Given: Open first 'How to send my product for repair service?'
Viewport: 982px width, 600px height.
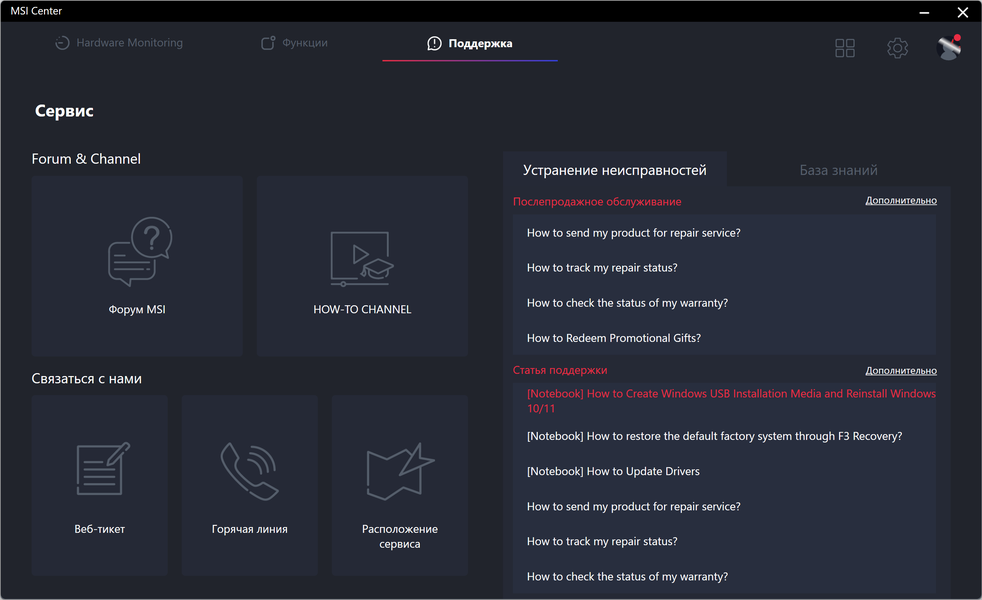Looking at the screenshot, I should click(633, 233).
